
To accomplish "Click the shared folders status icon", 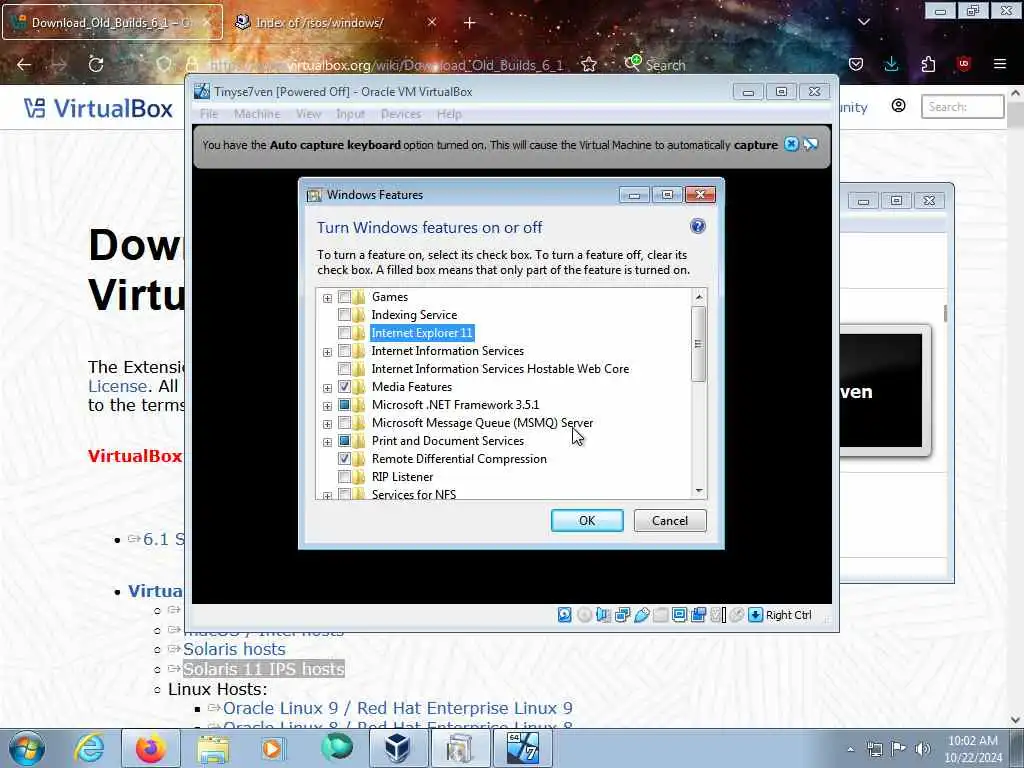I will pos(660,615).
